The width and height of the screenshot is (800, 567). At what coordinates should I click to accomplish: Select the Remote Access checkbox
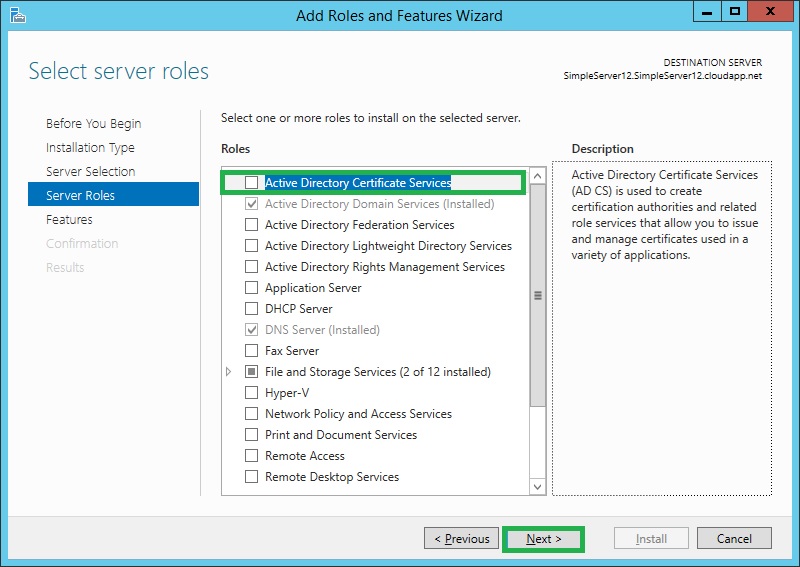tap(251, 456)
